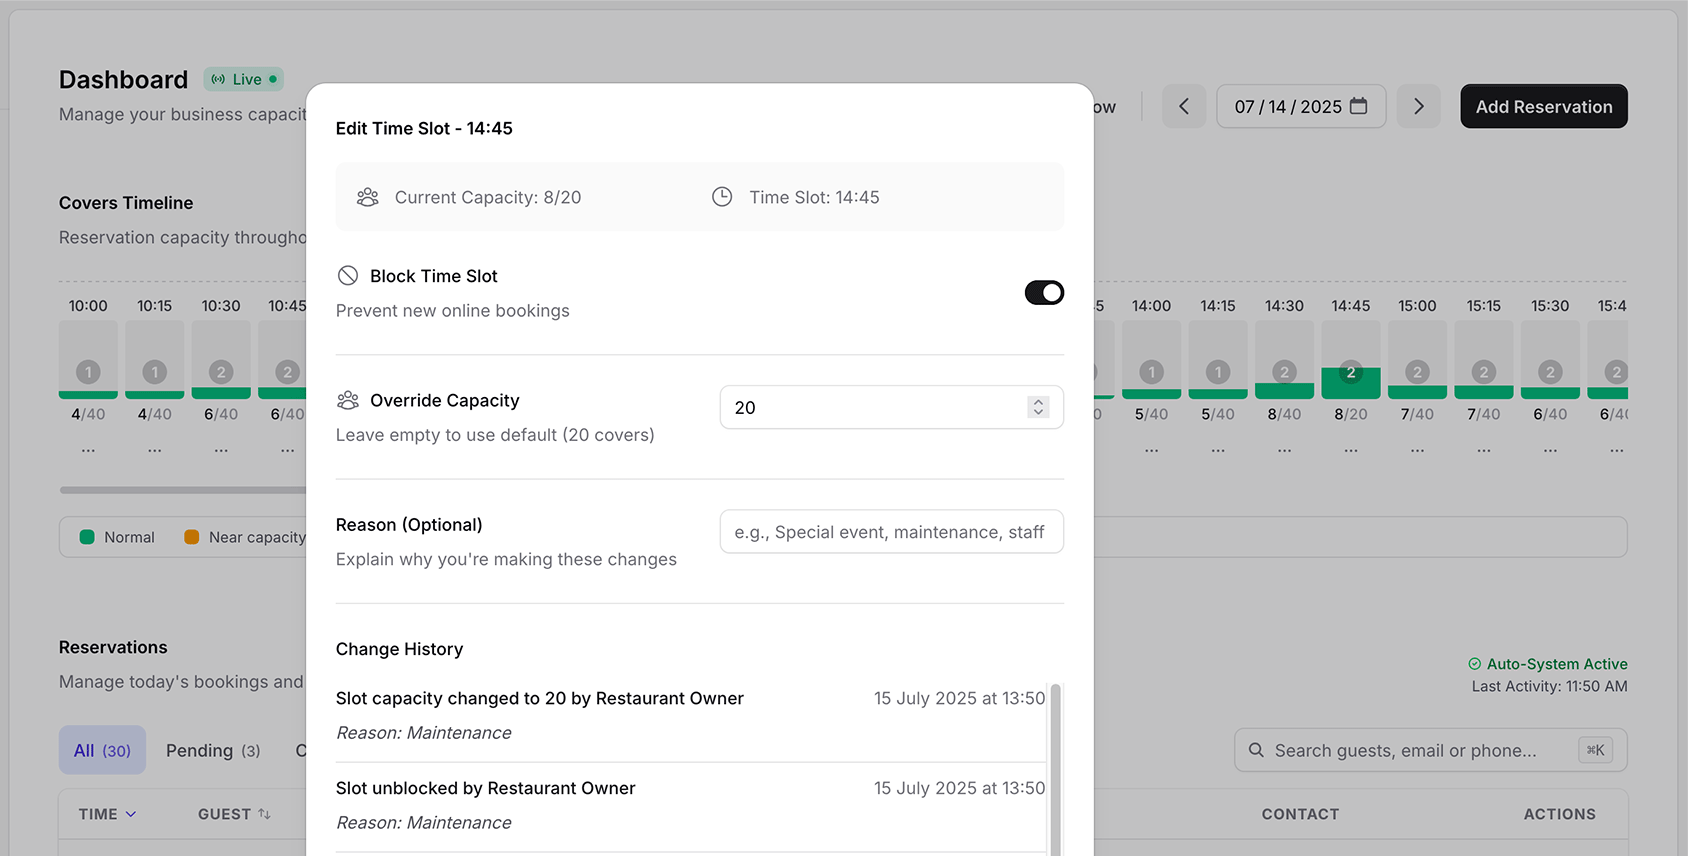Toggle the Block Time Slot switch
This screenshot has width=1688, height=856.
[1044, 293]
